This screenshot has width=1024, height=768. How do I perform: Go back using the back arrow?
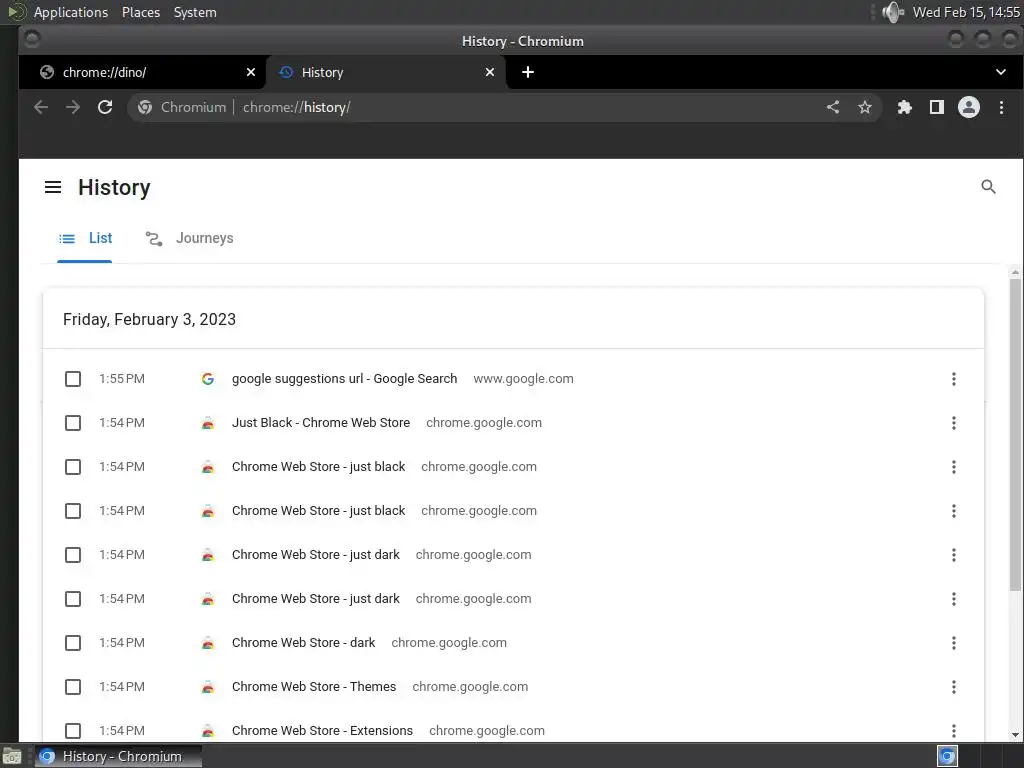pyautogui.click(x=41, y=107)
